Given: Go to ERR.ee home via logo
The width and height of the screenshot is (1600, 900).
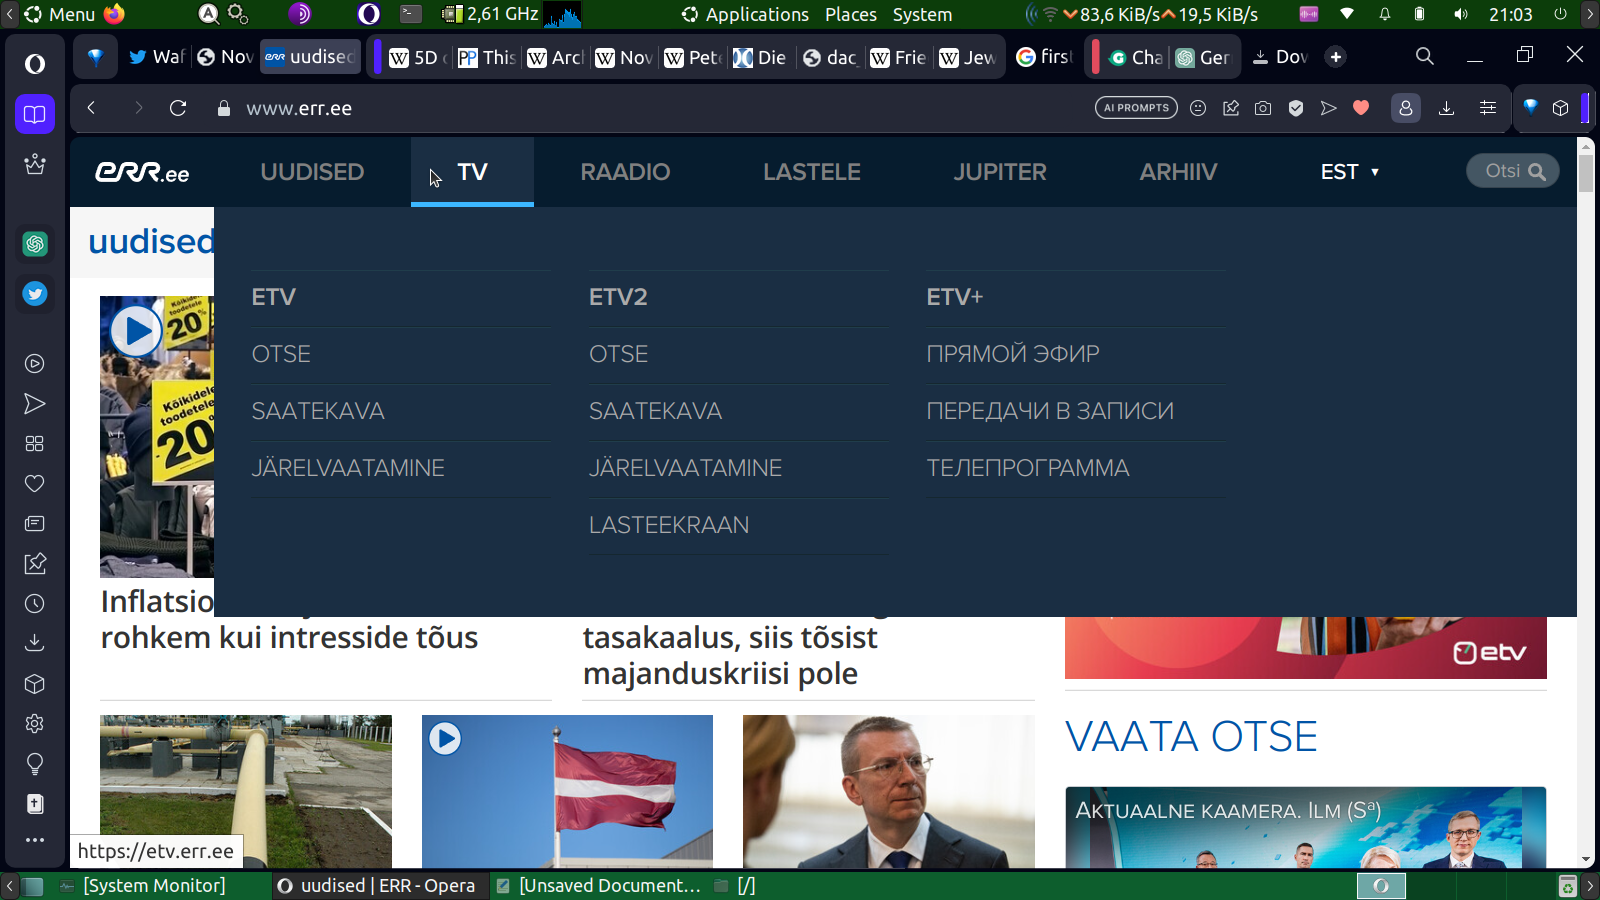Looking at the screenshot, I should point(142,173).
